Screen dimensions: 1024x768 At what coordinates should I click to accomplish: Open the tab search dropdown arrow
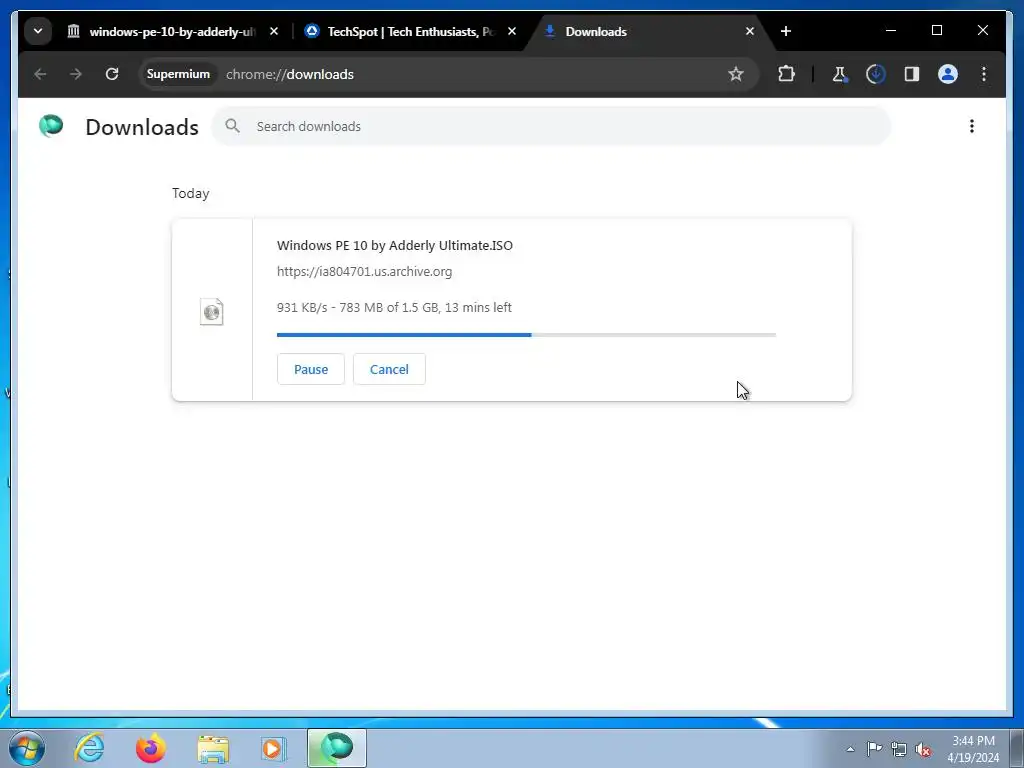click(38, 31)
